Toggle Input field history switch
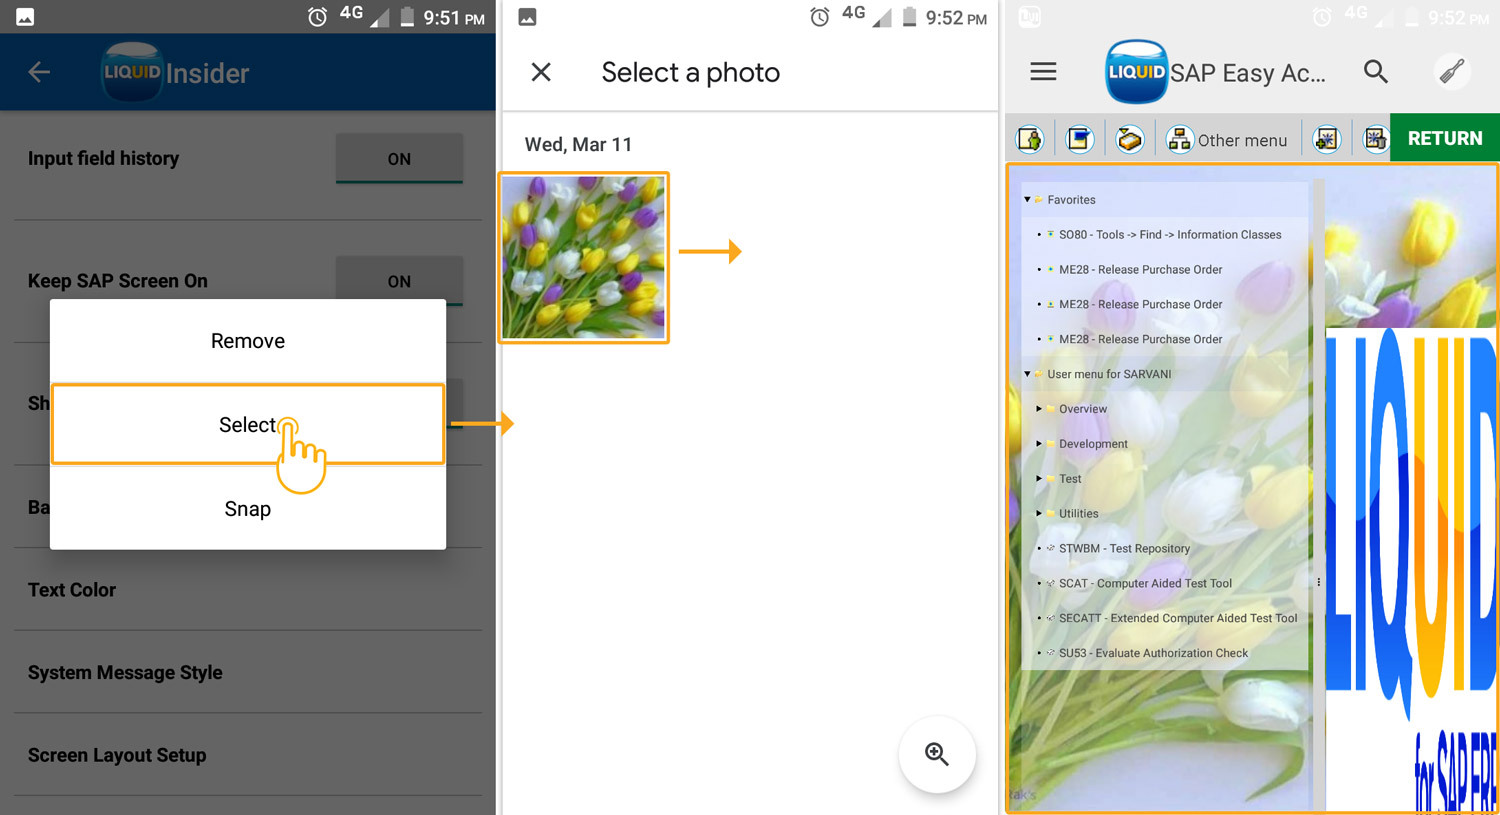This screenshot has width=1500, height=815. click(x=399, y=159)
